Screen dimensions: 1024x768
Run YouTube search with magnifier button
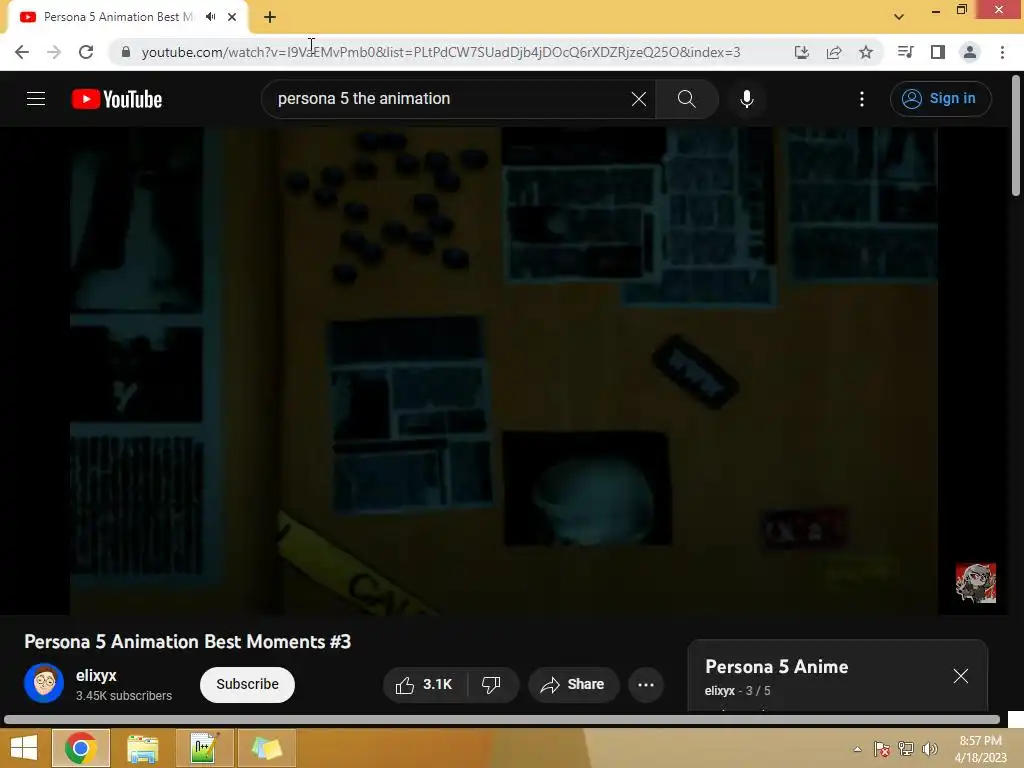(686, 99)
